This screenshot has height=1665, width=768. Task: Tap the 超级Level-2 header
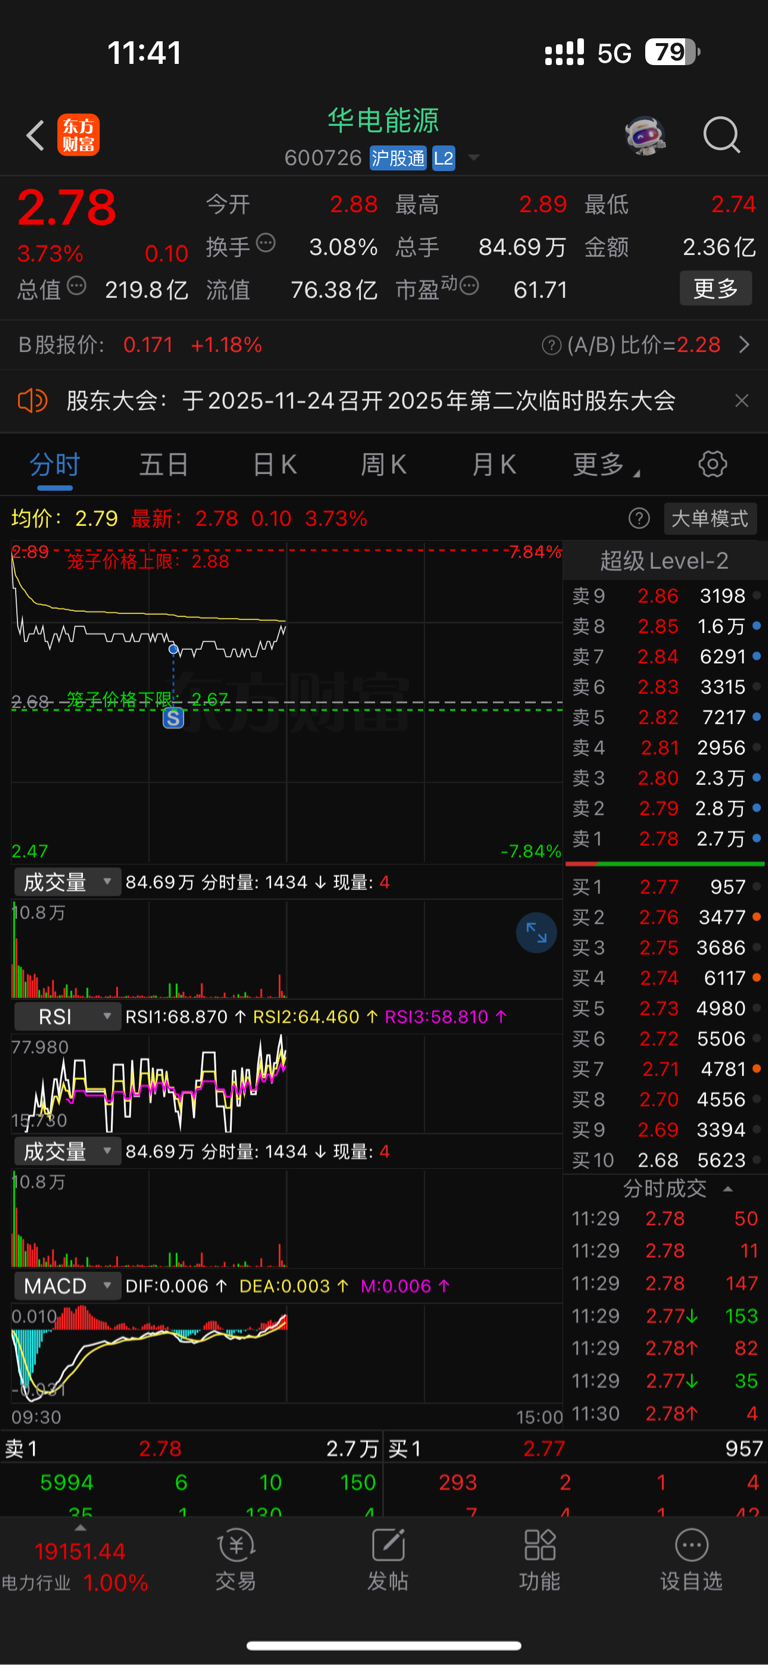(x=664, y=561)
